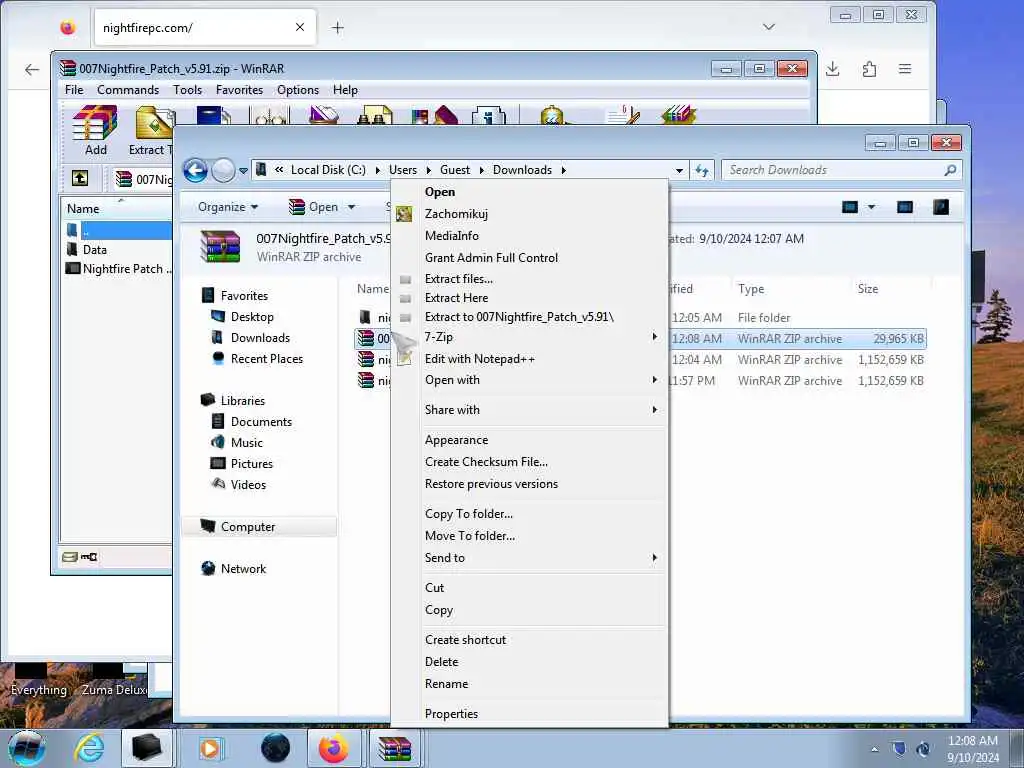
Task: Open Internet Explorer from the taskbar
Action: [89, 748]
